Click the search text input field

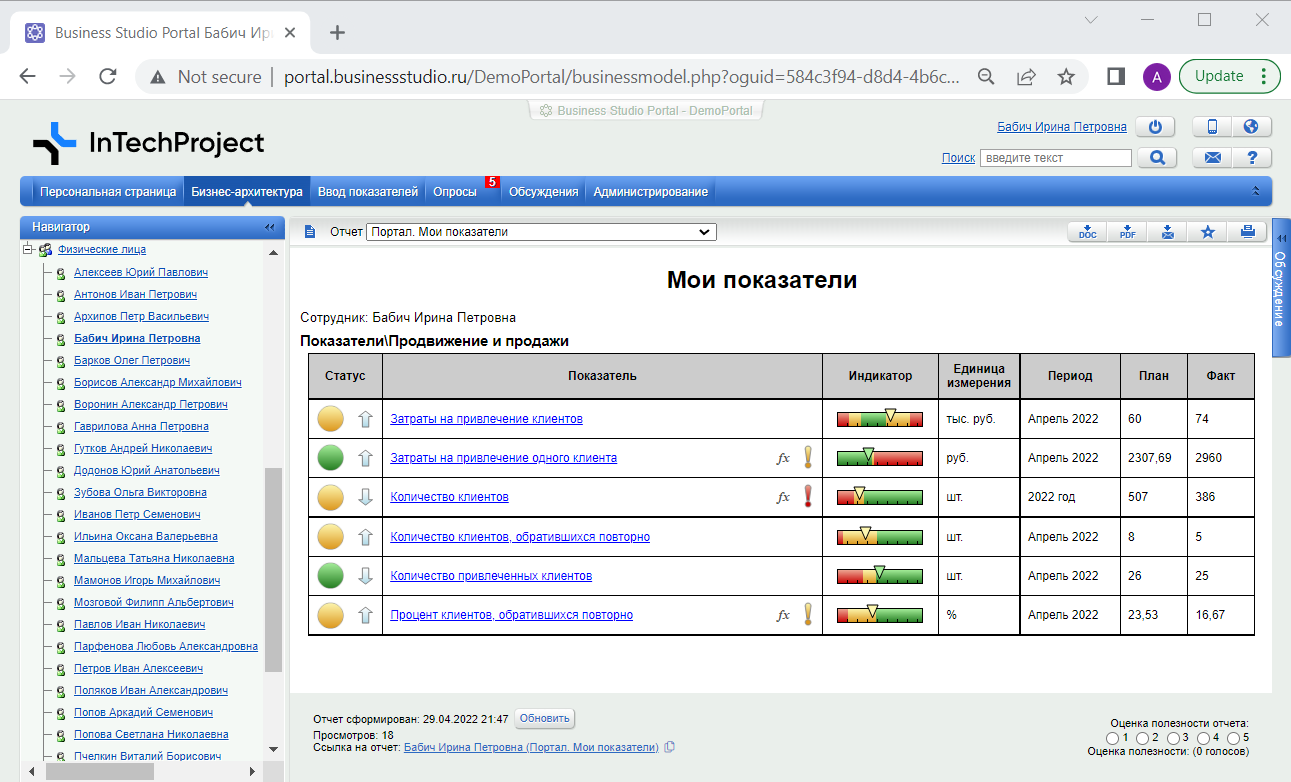pyautogui.click(x=1055, y=158)
